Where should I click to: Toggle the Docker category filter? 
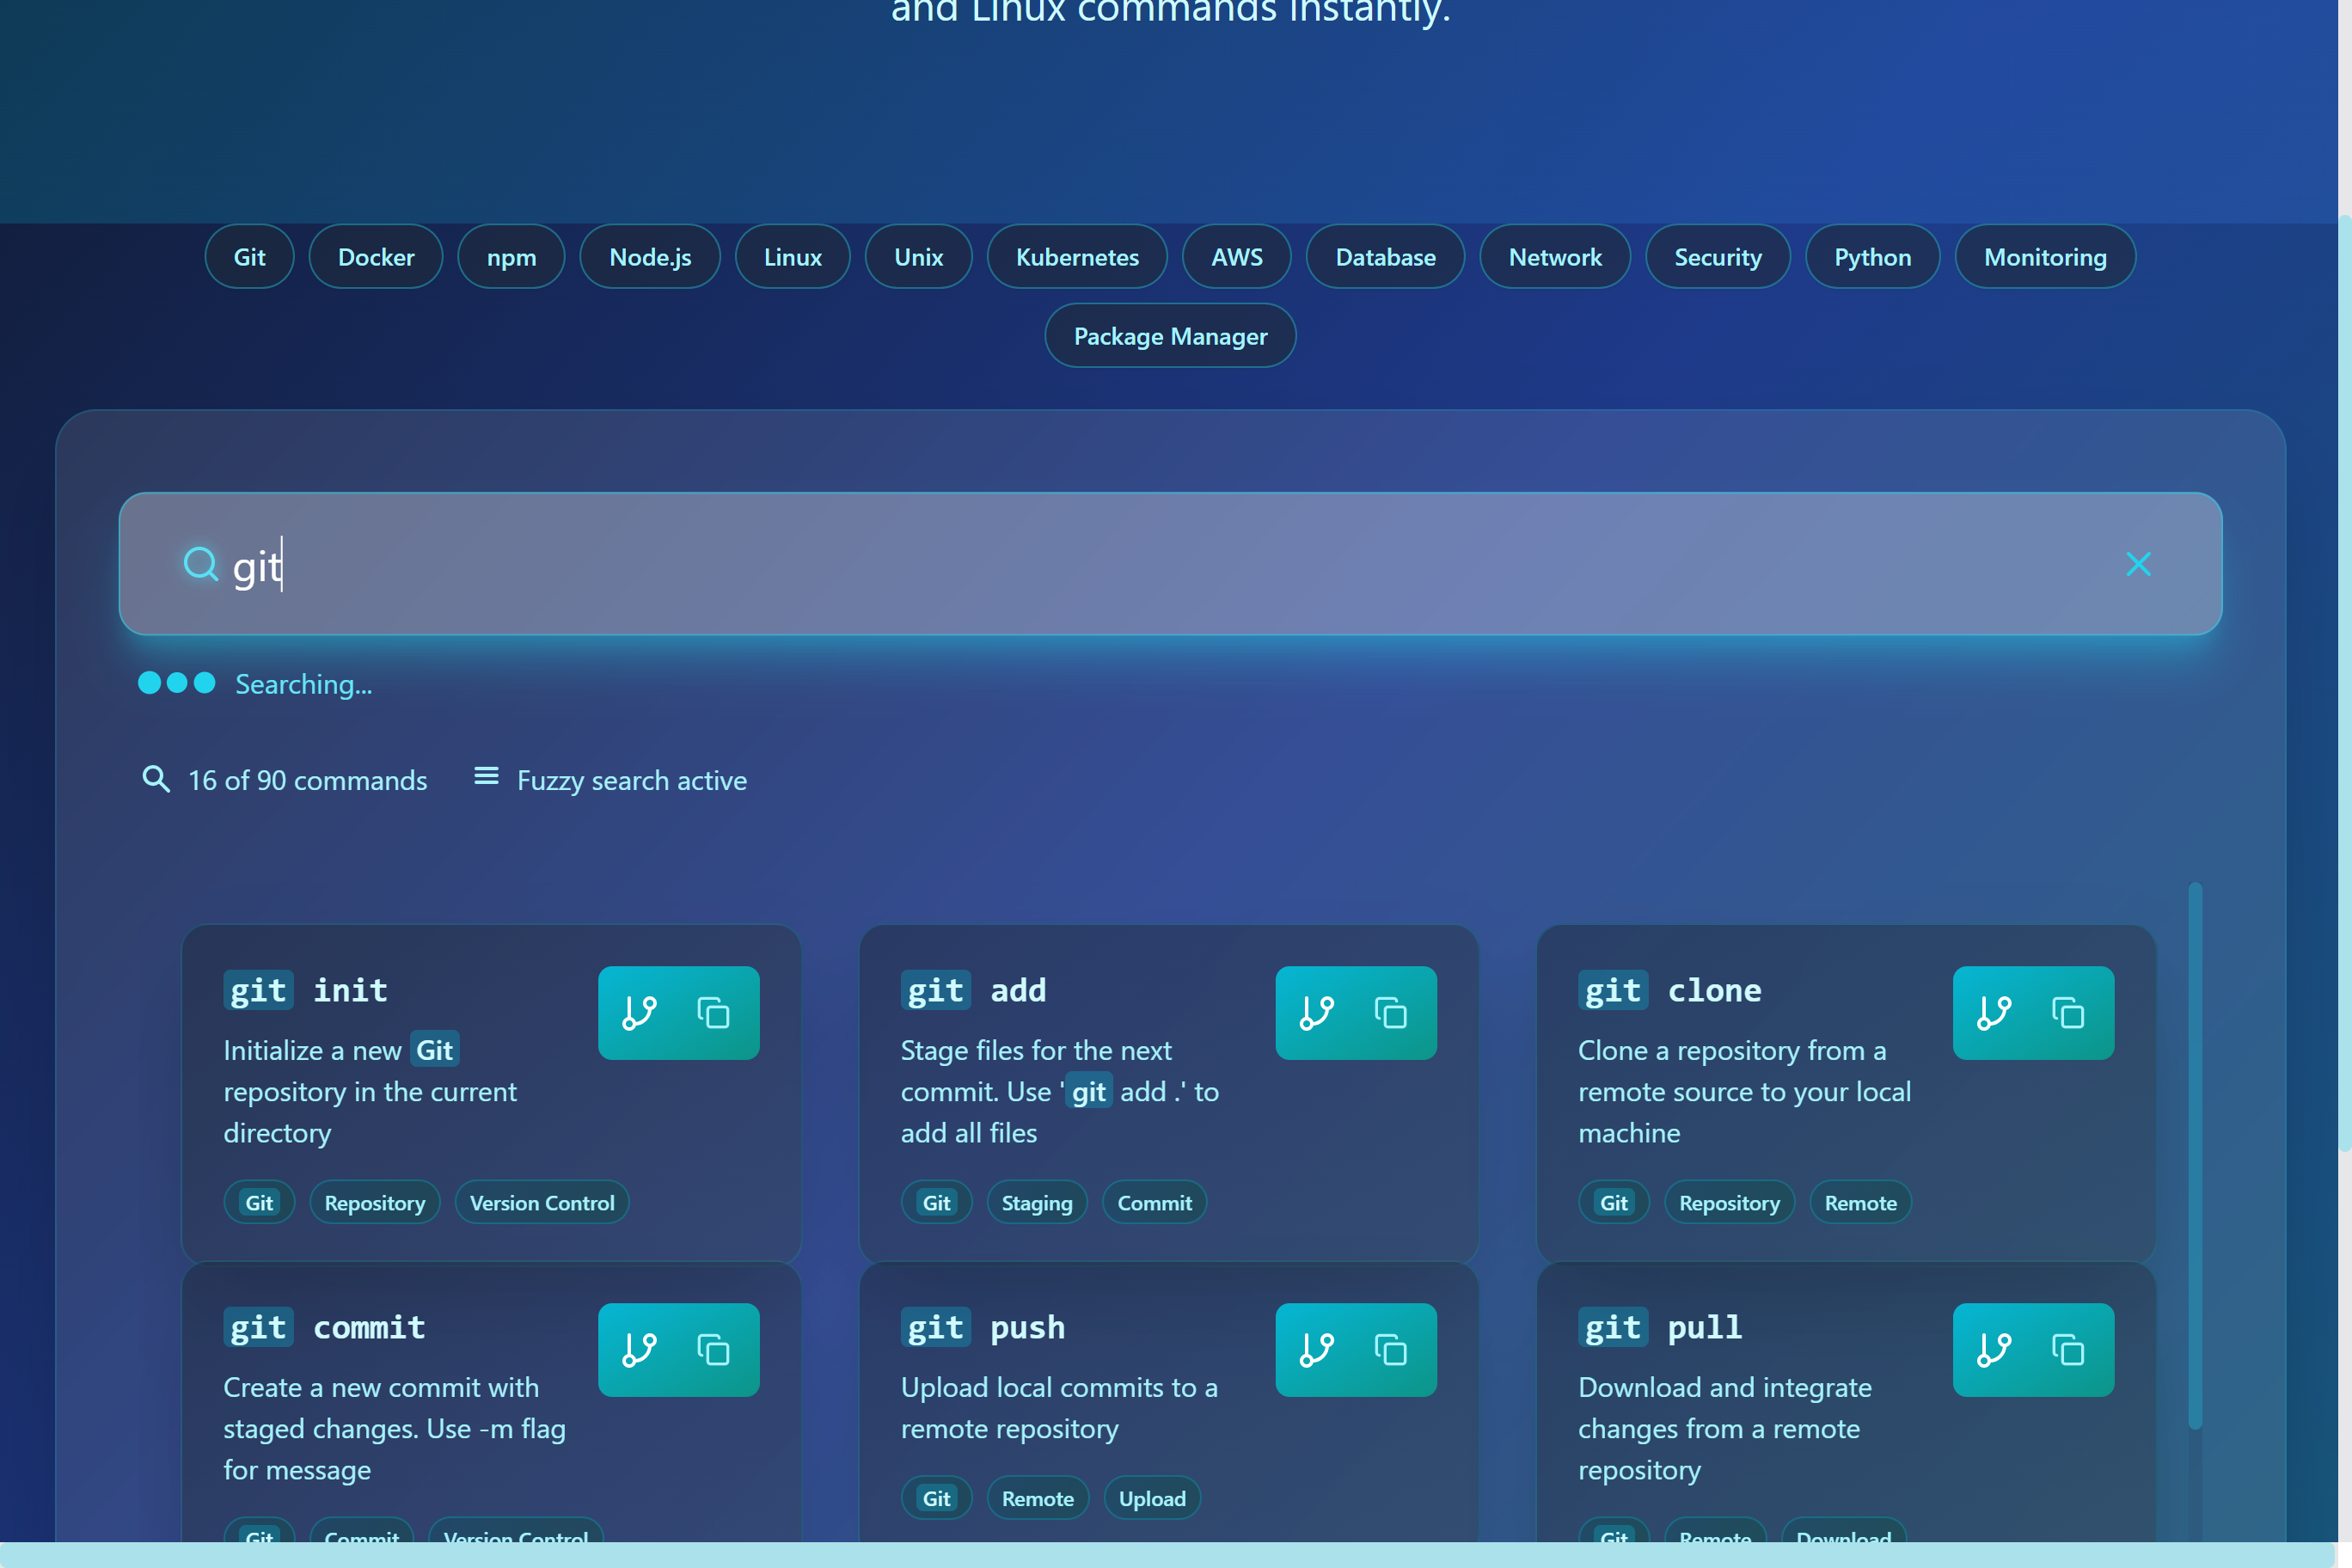click(x=376, y=256)
